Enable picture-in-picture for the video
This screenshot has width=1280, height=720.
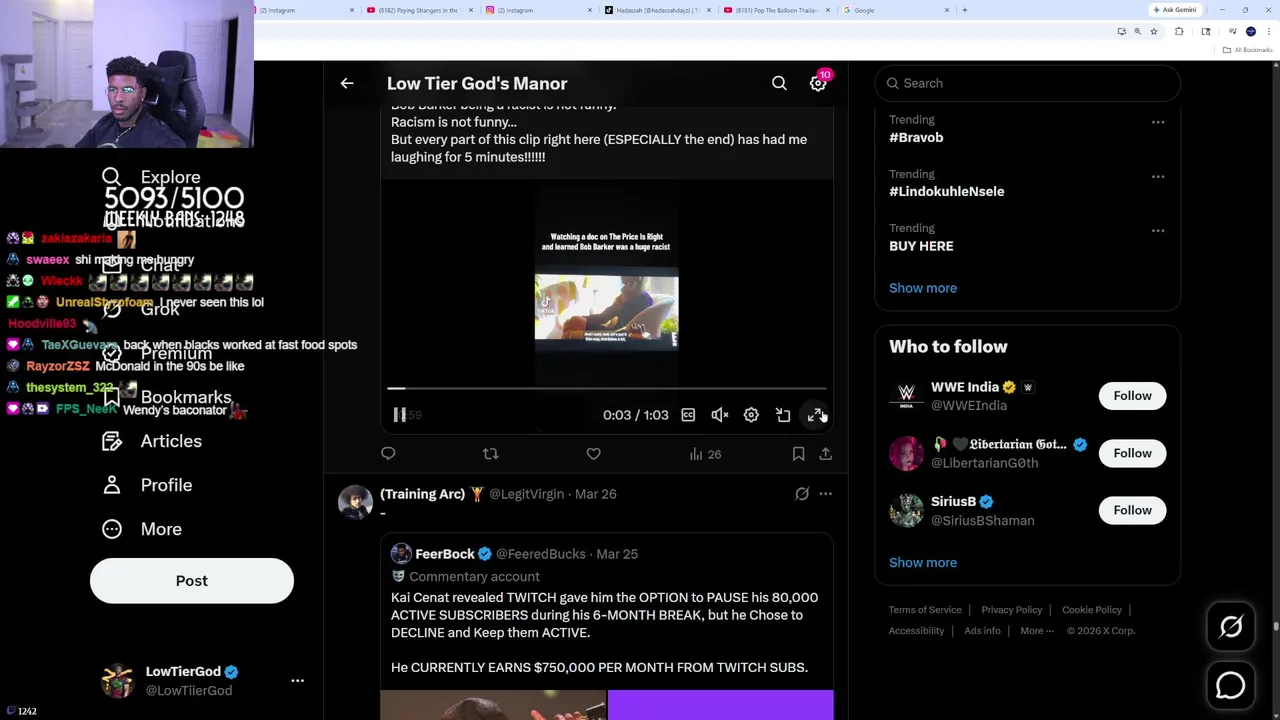783,415
